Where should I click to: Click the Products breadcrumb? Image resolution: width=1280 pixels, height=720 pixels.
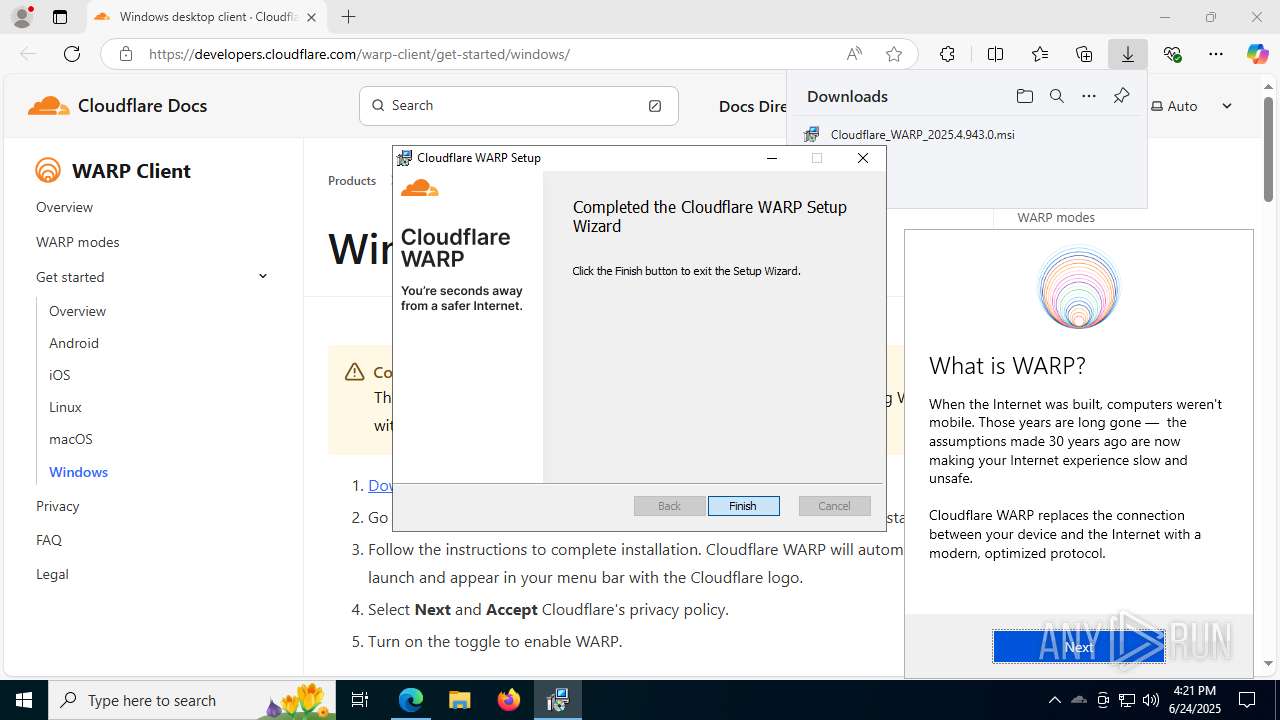(352, 181)
